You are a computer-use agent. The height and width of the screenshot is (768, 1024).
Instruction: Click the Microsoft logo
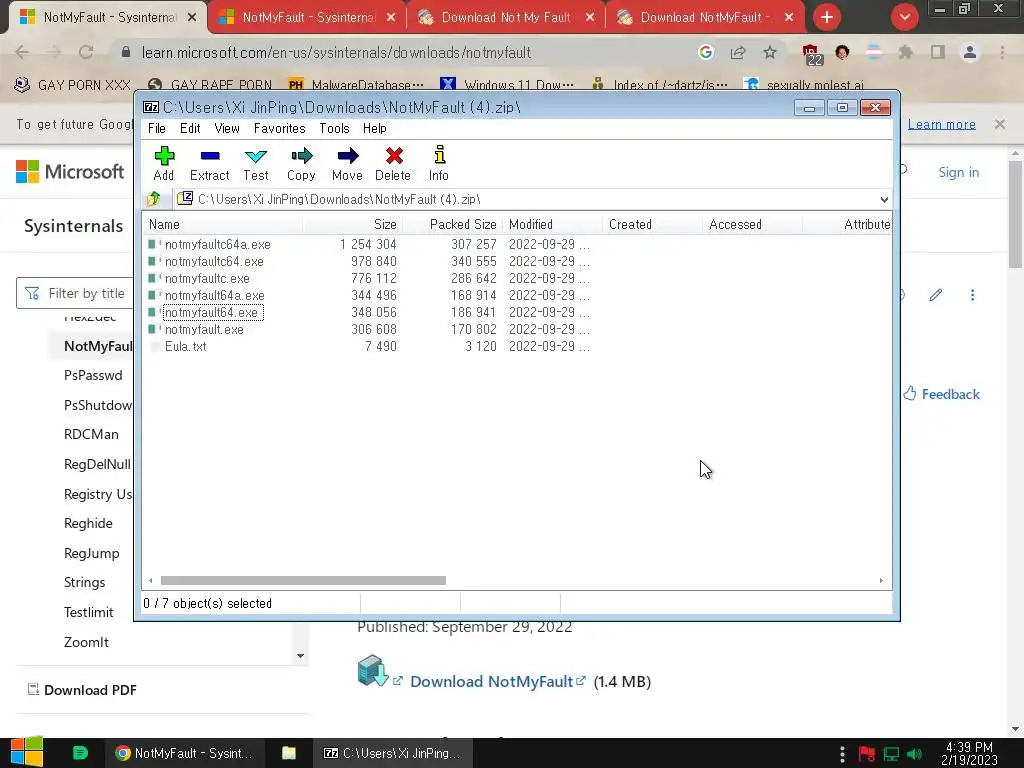70,172
